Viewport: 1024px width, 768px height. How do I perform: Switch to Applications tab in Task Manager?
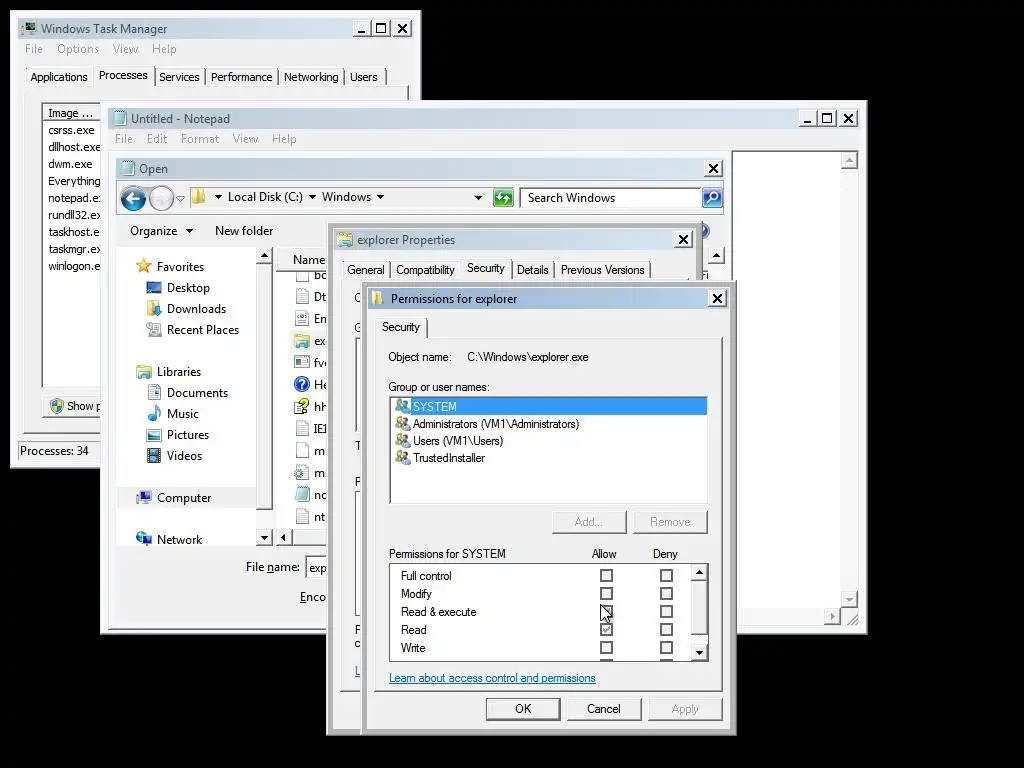click(59, 77)
